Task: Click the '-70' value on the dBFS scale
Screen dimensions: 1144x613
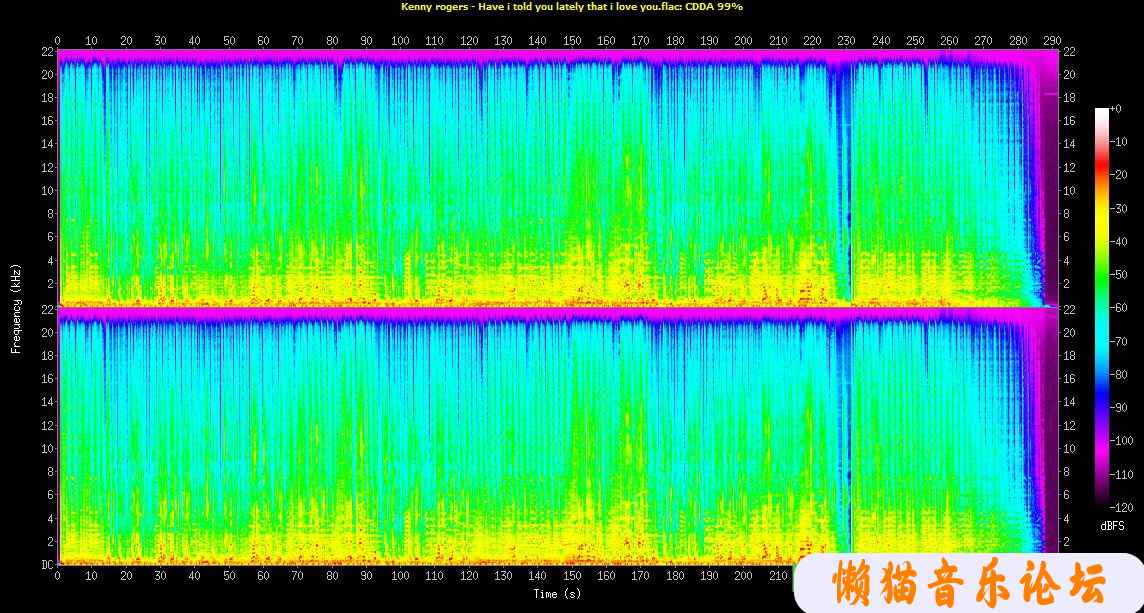Action: tap(1119, 341)
